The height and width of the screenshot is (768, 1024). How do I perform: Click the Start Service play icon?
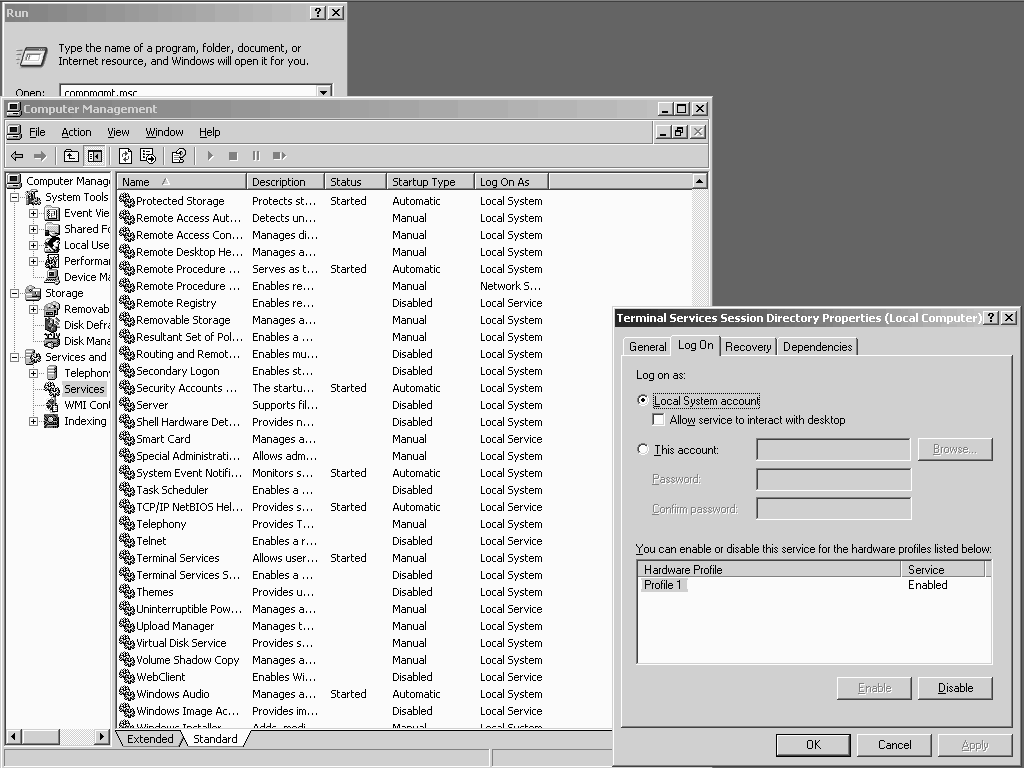pos(210,156)
